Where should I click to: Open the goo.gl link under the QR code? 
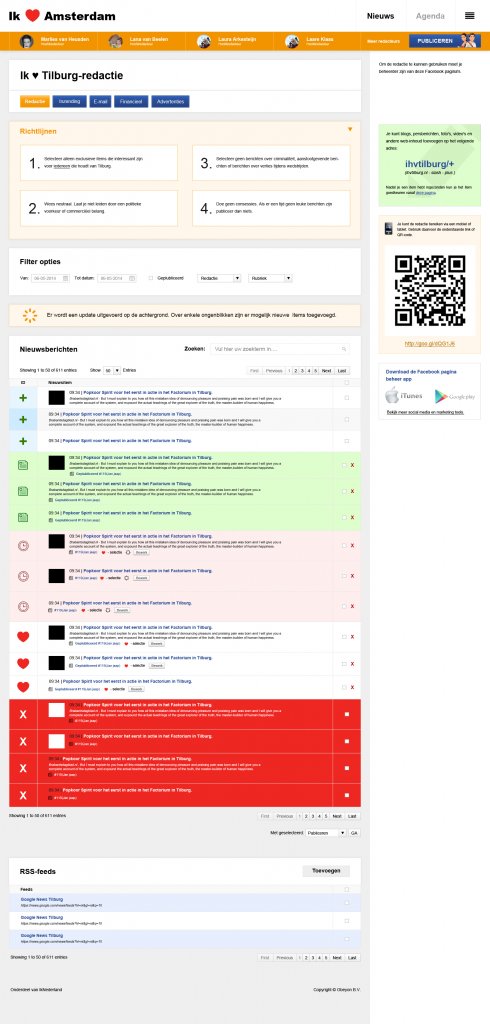429,344
